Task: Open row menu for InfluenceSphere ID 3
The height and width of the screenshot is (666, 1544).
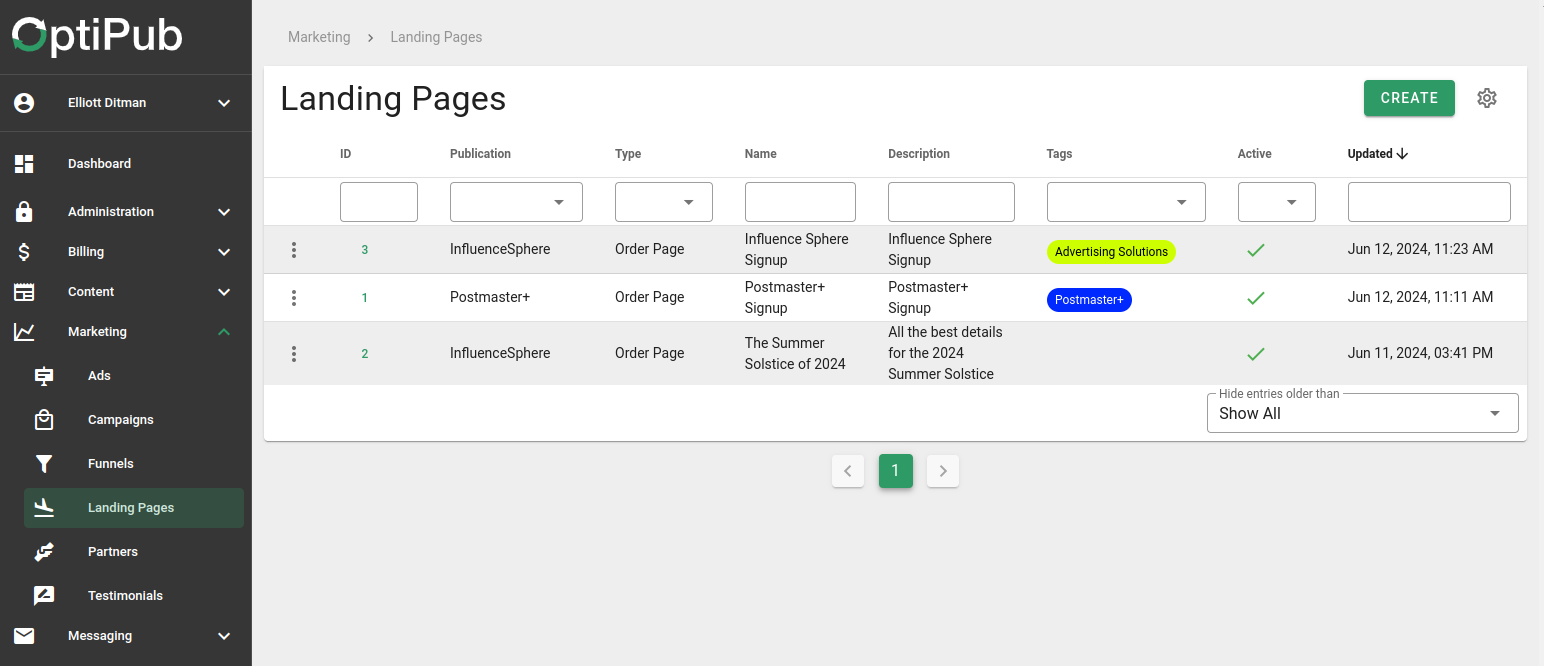Action: [x=293, y=250]
